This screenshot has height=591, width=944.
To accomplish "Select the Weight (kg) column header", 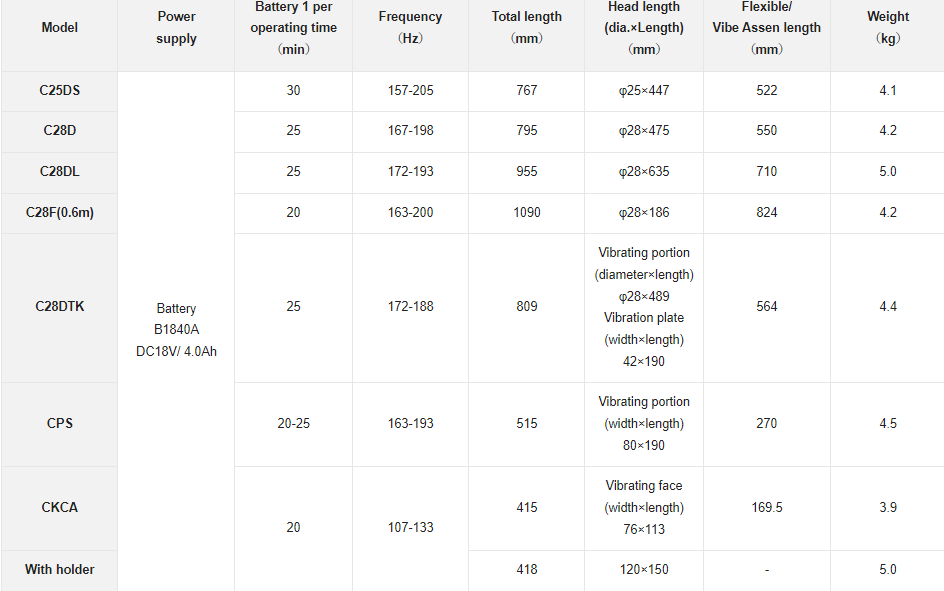I will coord(887,28).
